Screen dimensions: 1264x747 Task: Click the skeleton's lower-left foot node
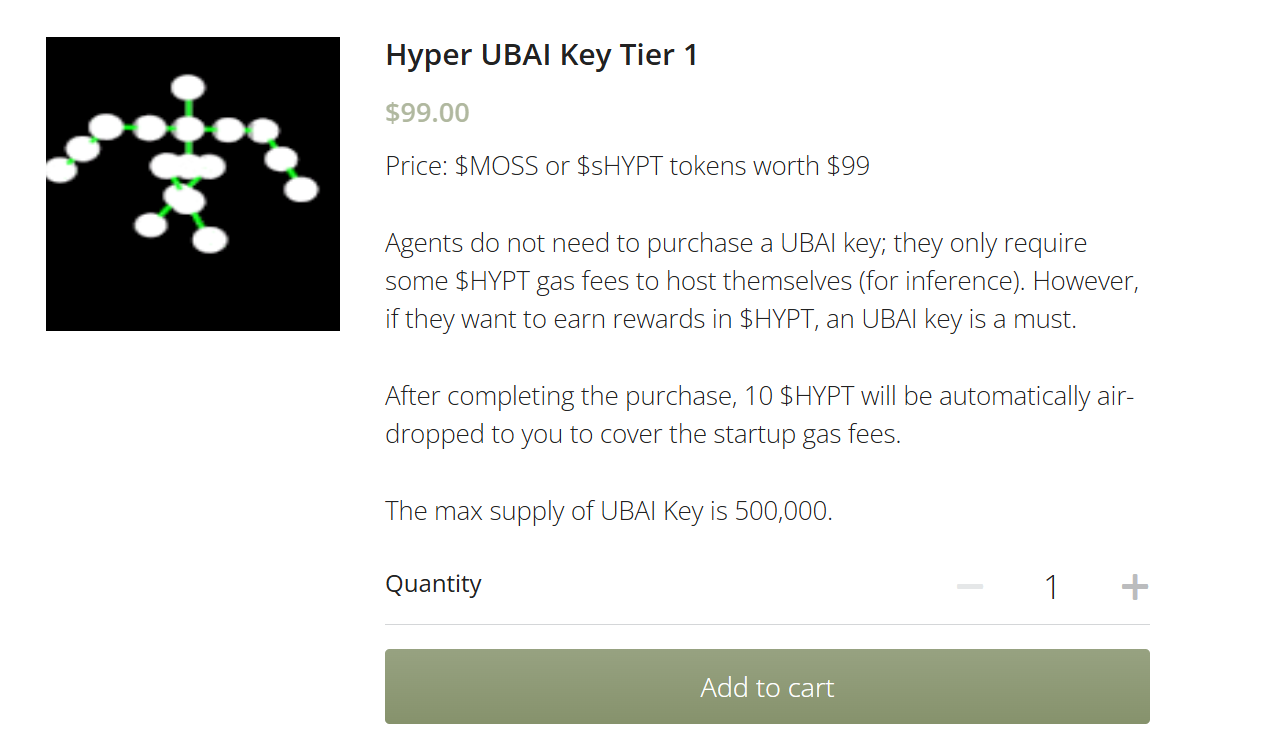[x=151, y=225]
